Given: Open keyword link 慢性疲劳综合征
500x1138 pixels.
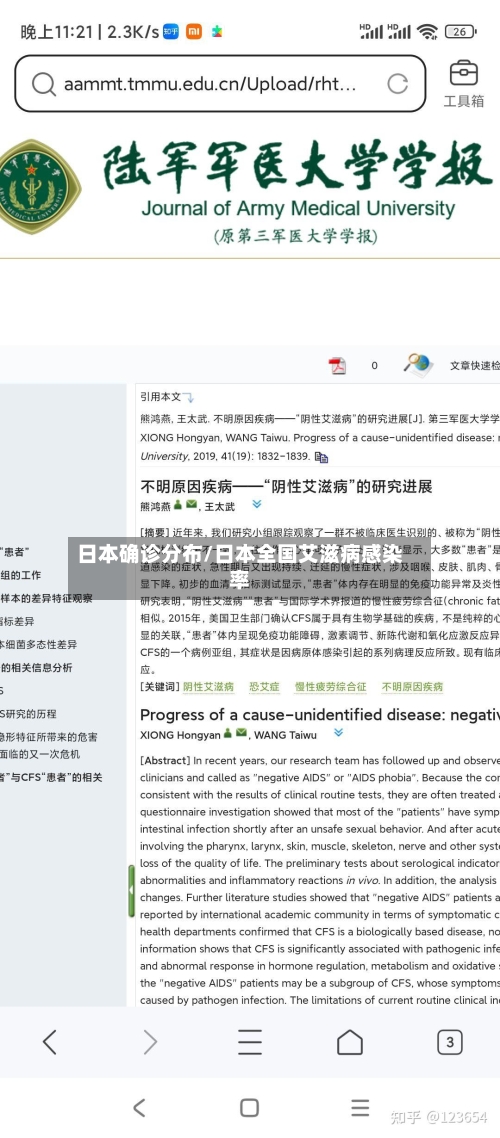Looking at the screenshot, I should 330,687.
